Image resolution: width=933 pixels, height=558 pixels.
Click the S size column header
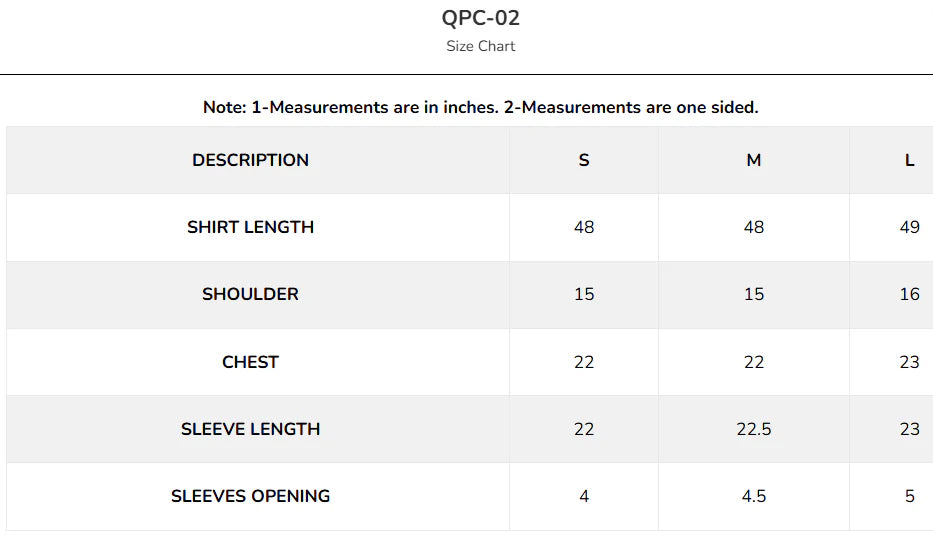(x=584, y=160)
